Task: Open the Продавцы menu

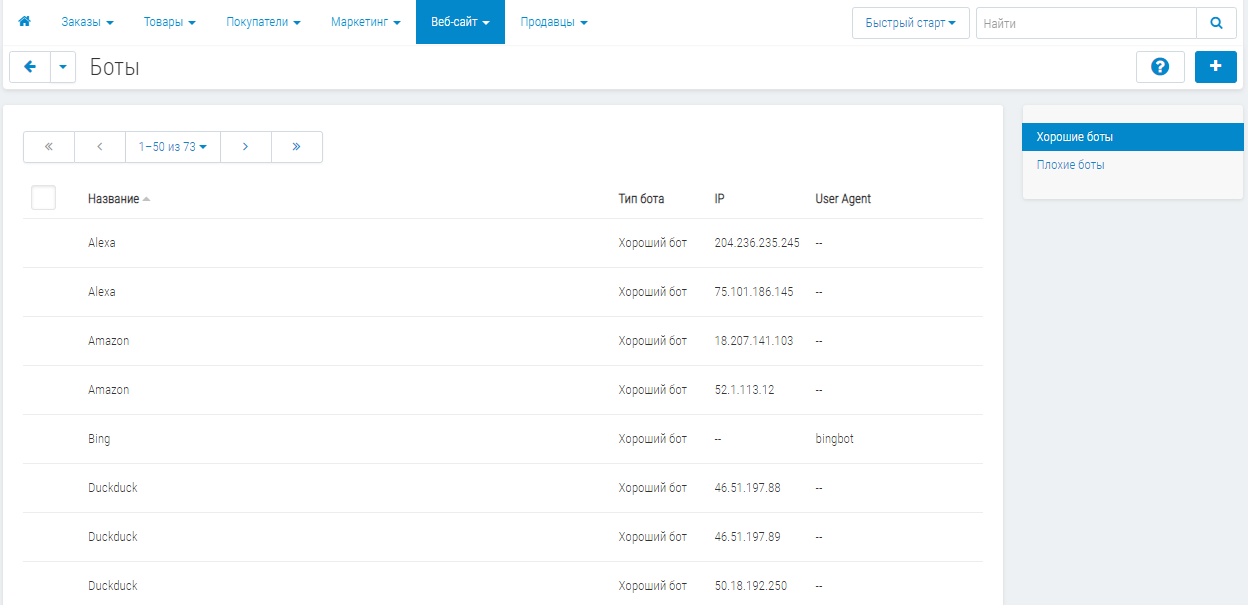Action: [554, 22]
